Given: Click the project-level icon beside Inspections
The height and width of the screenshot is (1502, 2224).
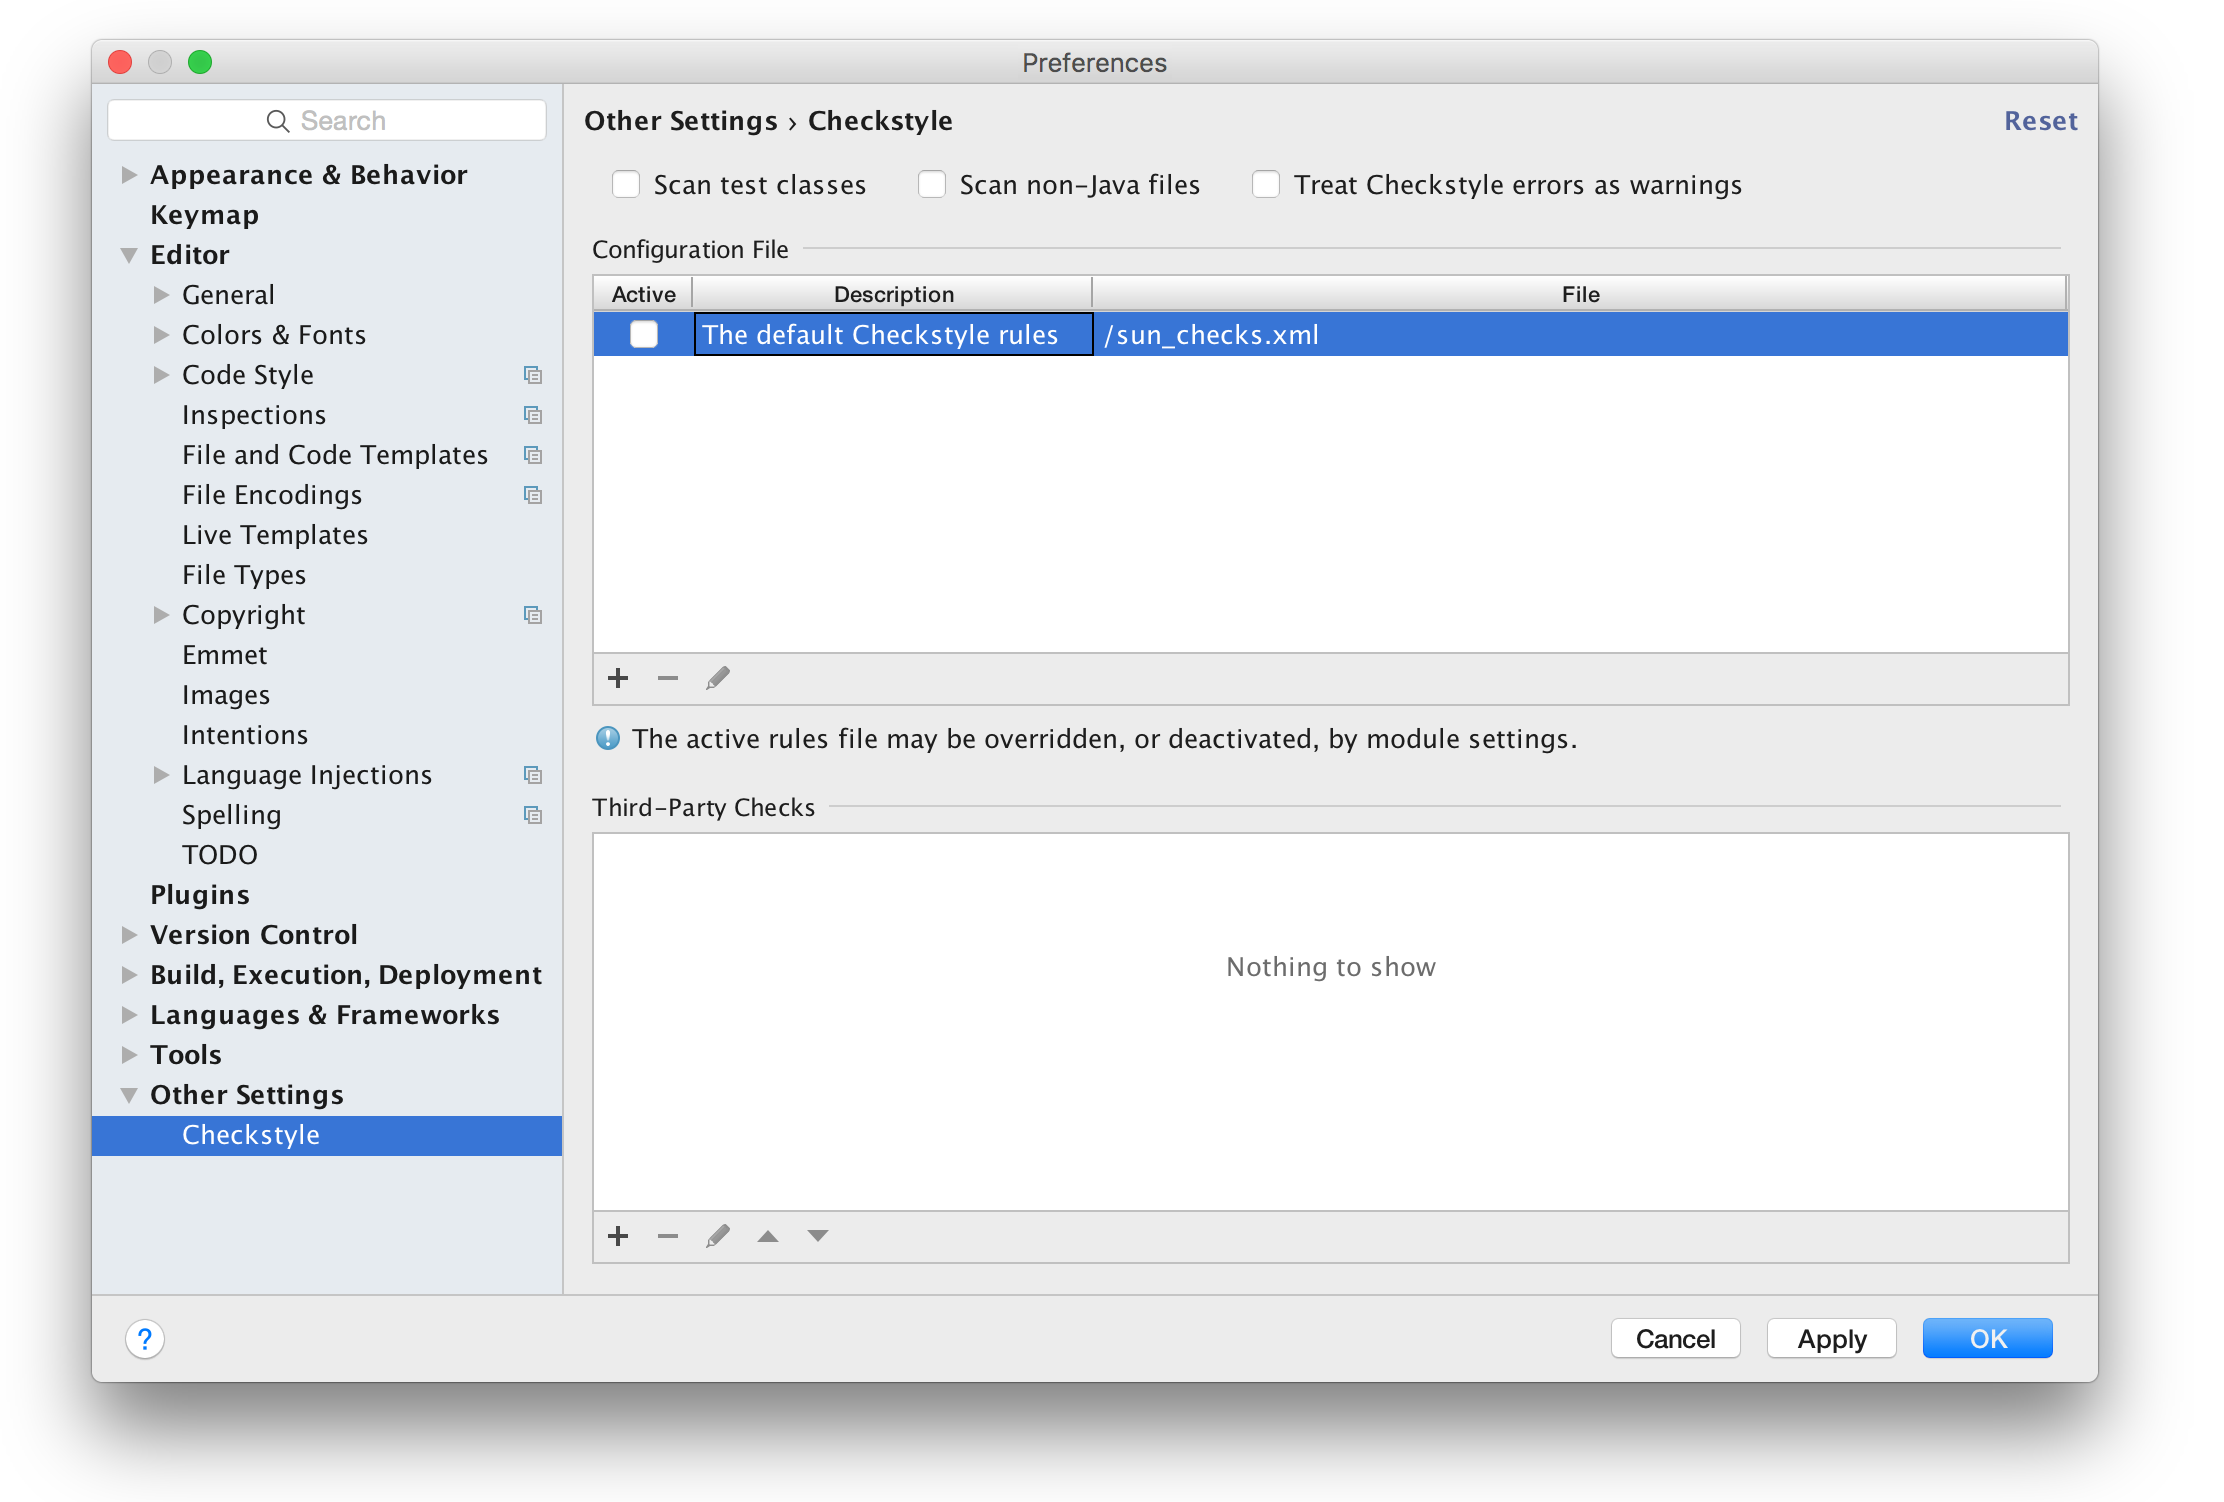Looking at the screenshot, I should click(533, 415).
